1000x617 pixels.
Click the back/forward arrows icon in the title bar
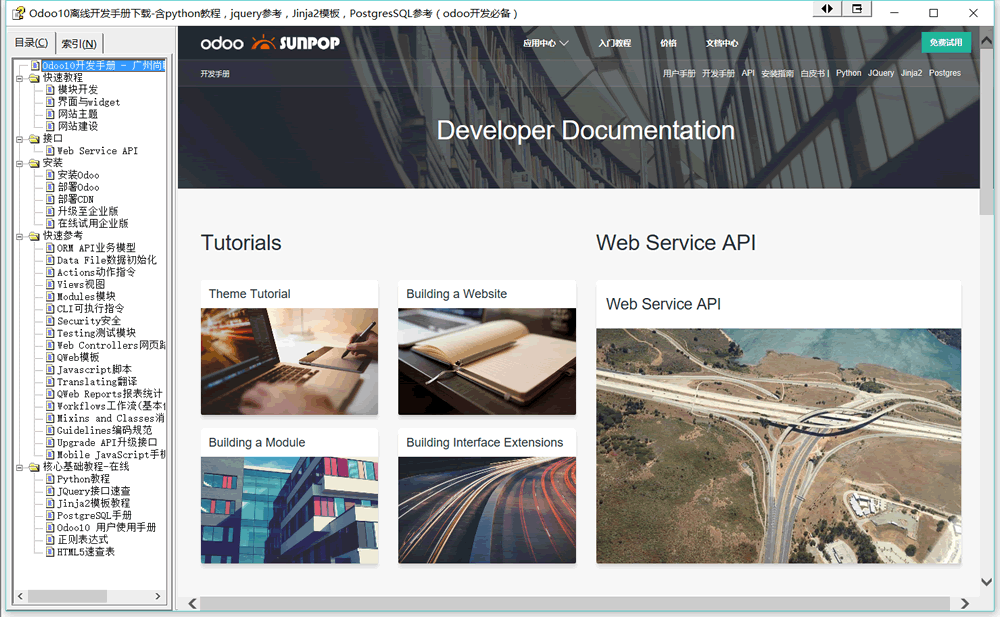click(x=826, y=9)
